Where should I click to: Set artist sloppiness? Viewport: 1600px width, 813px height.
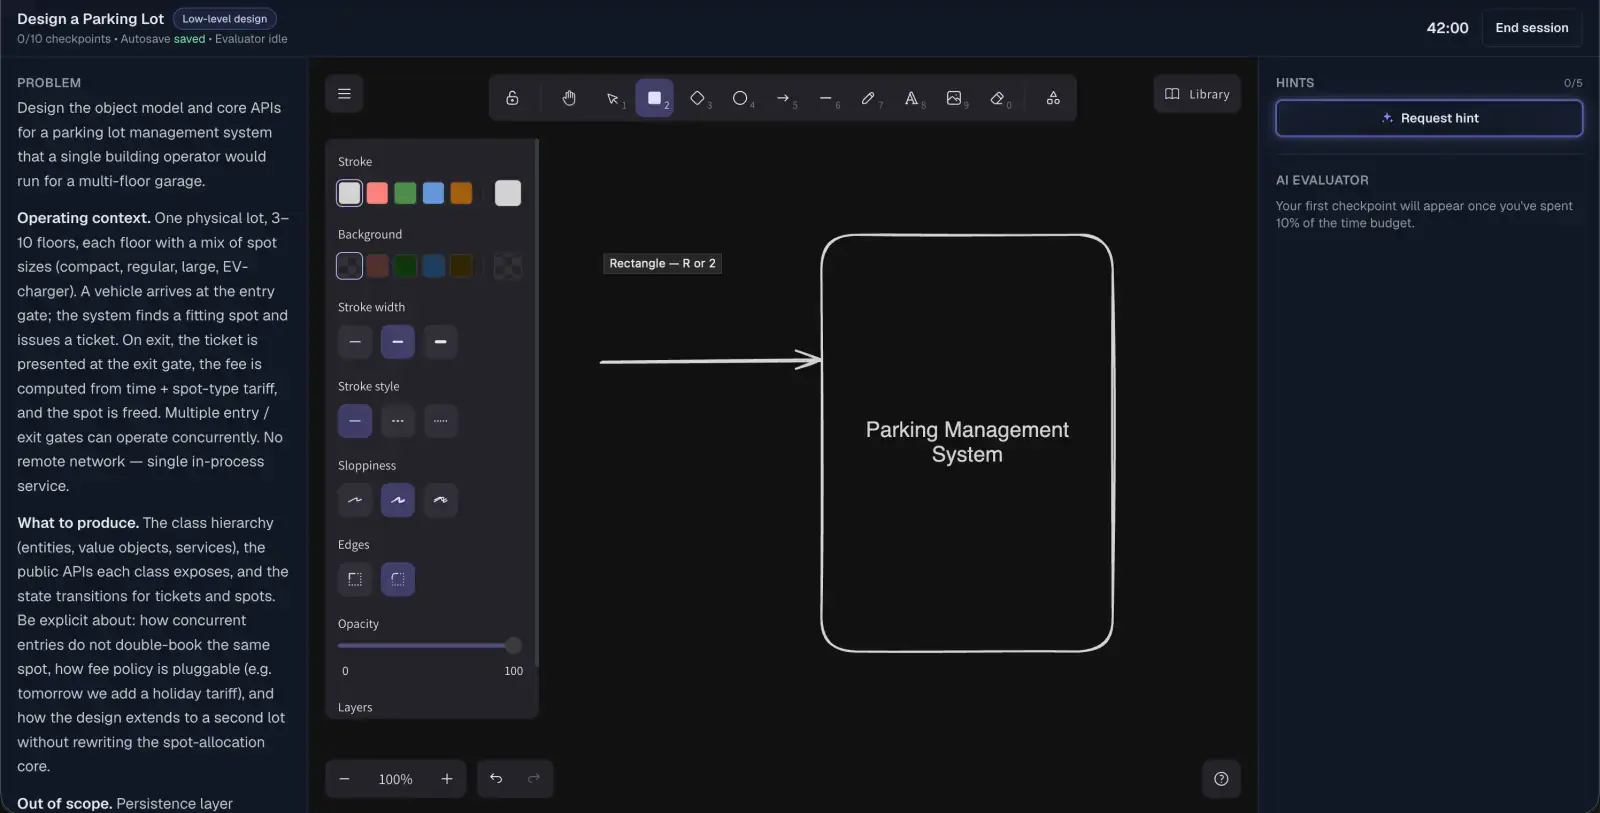[x=398, y=500]
